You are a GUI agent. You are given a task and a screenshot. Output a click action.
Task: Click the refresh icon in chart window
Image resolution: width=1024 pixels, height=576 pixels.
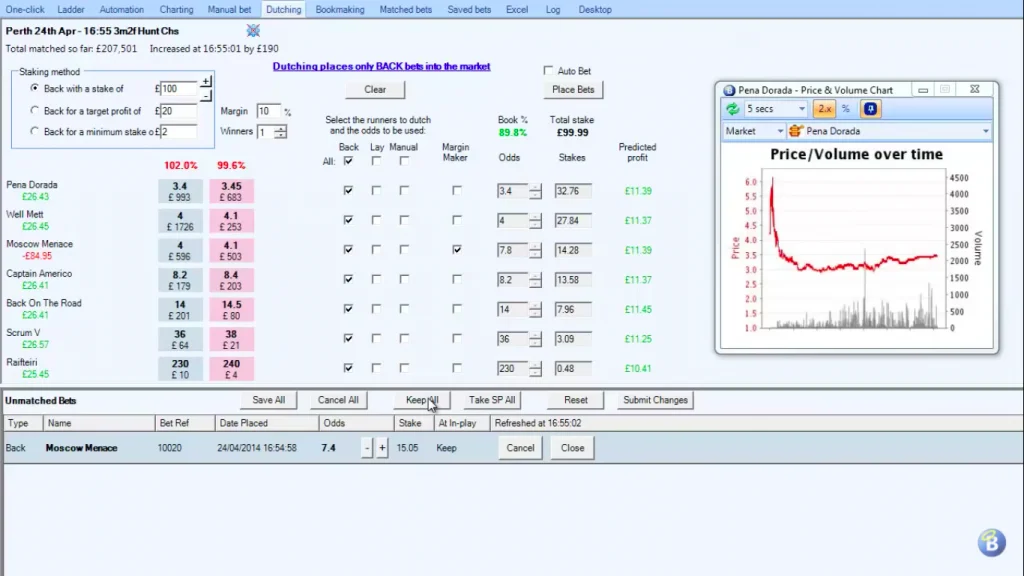tap(733, 109)
